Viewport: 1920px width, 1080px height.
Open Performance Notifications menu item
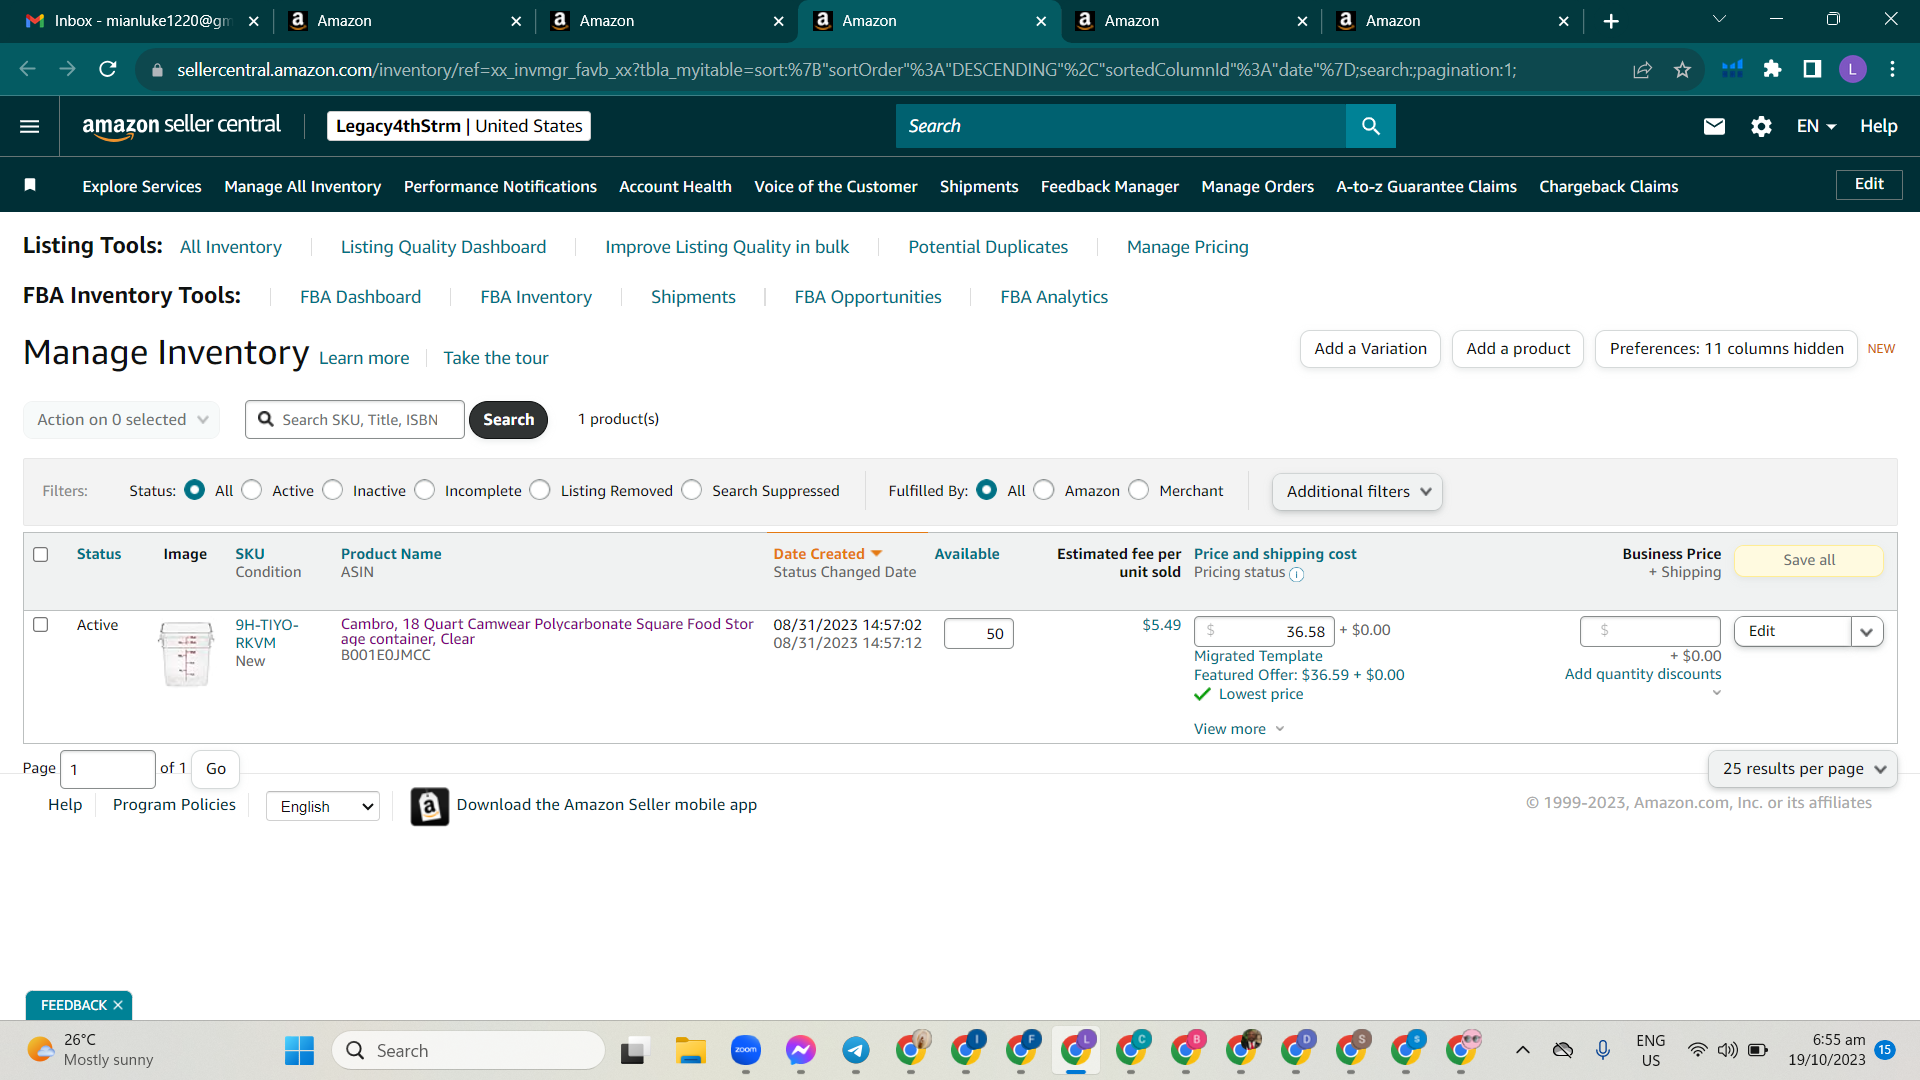[500, 187]
